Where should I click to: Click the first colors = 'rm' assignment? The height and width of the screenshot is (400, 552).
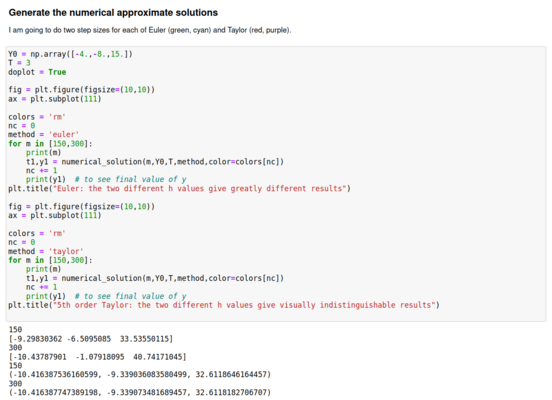tap(37, 117)
